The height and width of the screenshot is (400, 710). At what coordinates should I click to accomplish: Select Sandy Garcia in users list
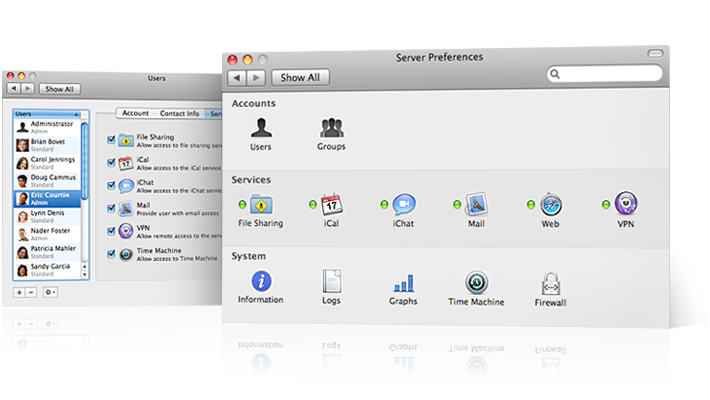(x=48, y=270)
